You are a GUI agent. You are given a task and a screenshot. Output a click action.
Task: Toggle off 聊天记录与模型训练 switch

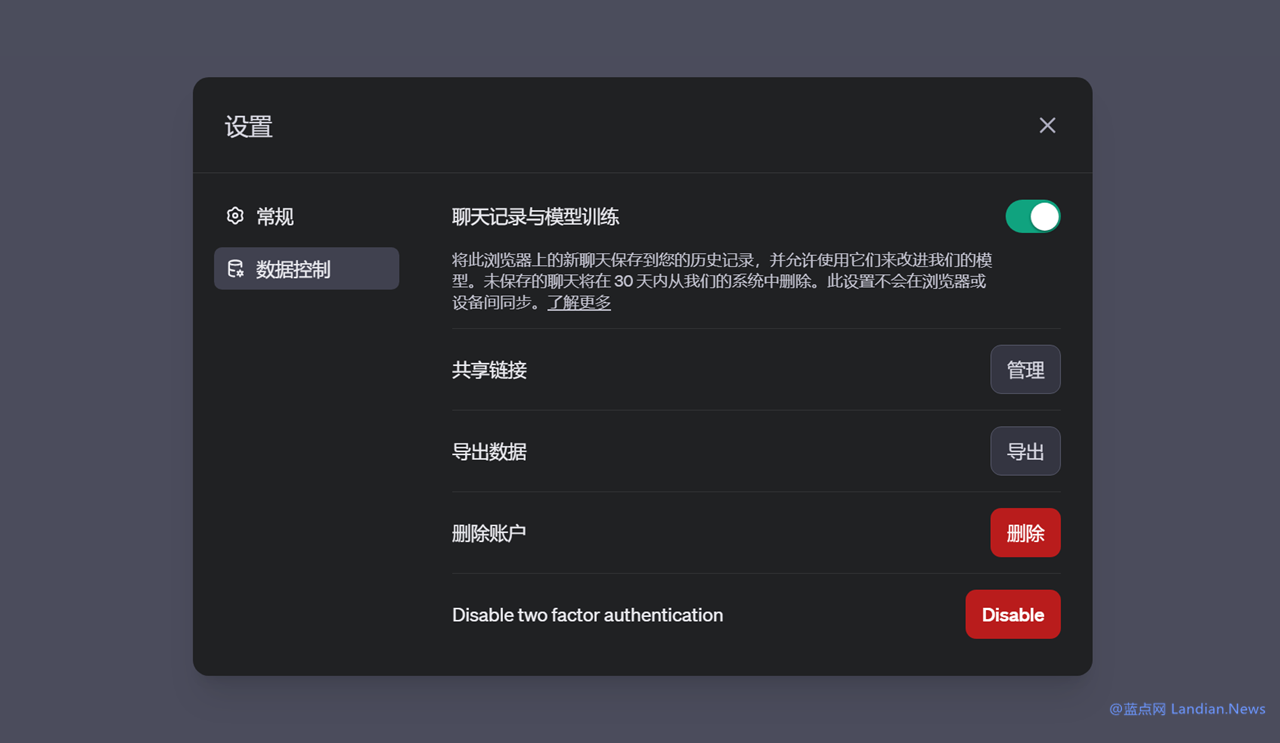(1032, 216)
